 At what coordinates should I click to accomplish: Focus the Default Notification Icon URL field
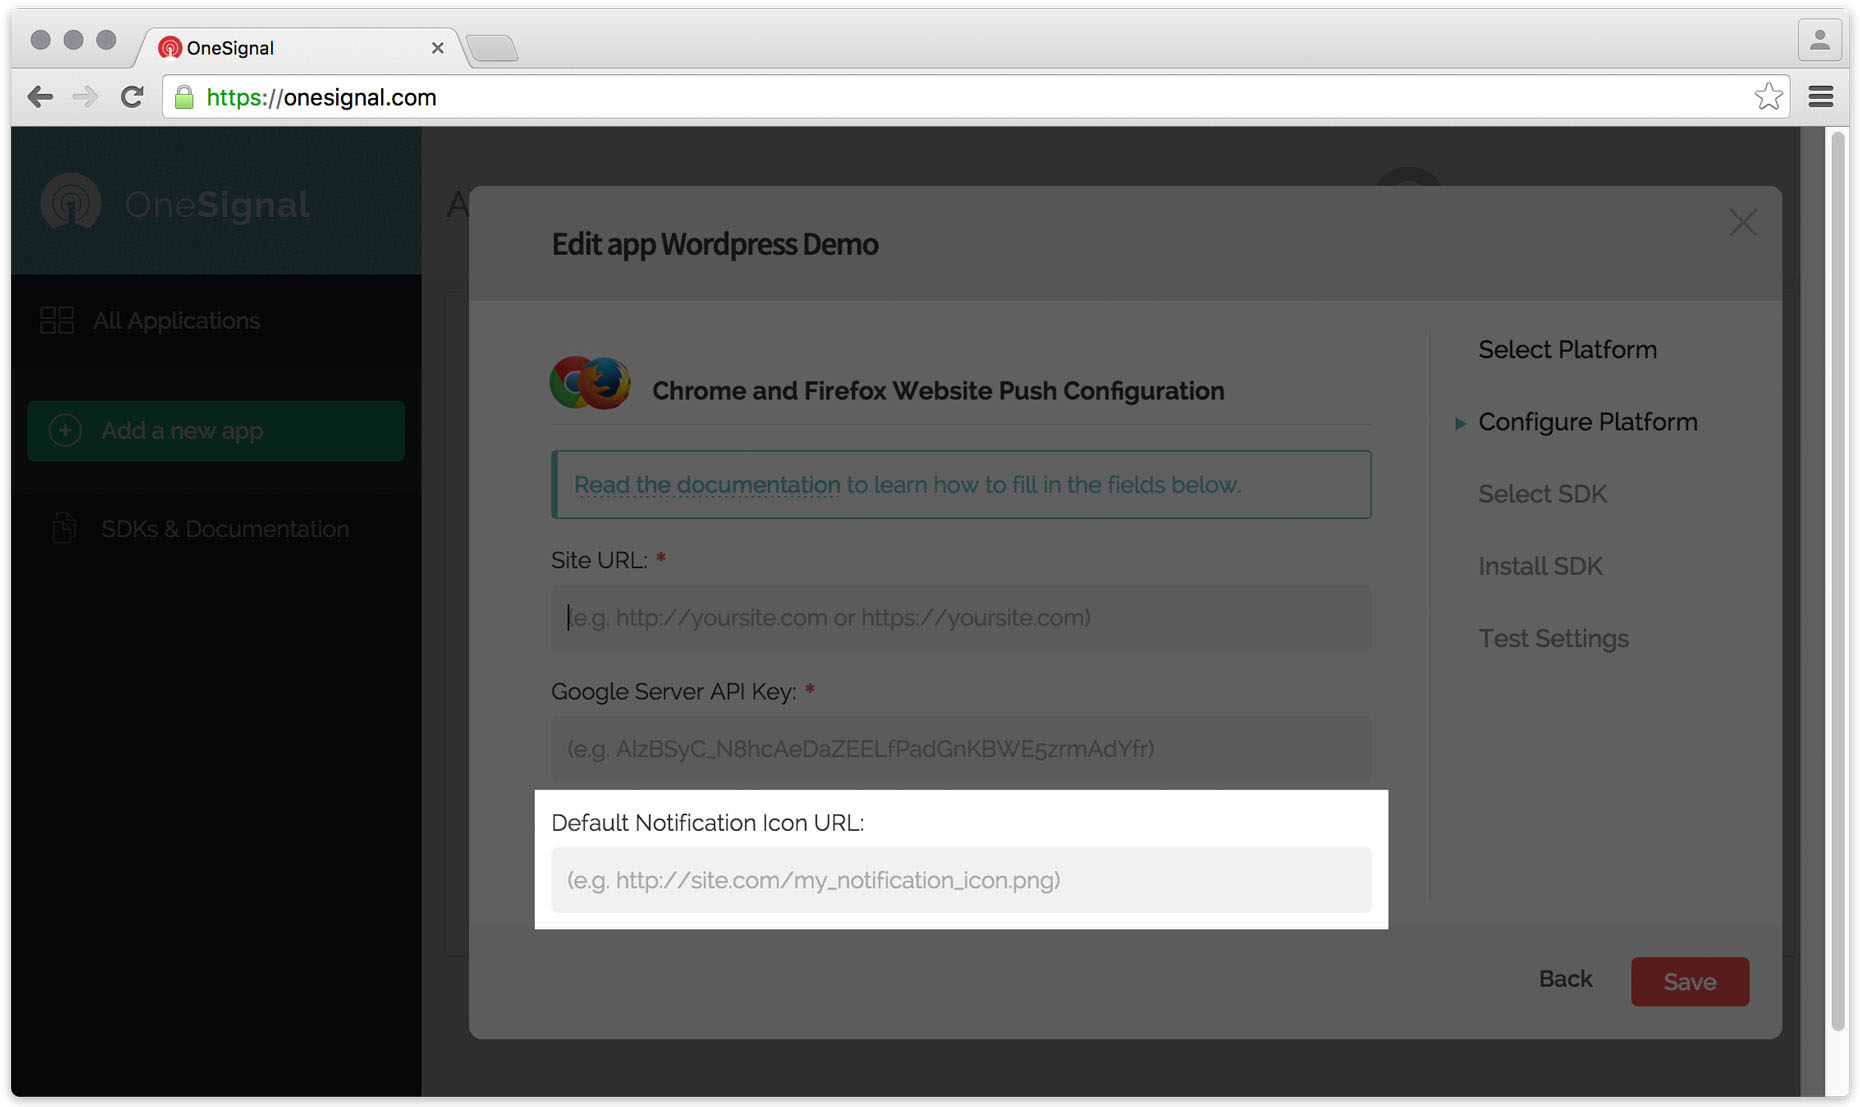[x=961, y=880]
